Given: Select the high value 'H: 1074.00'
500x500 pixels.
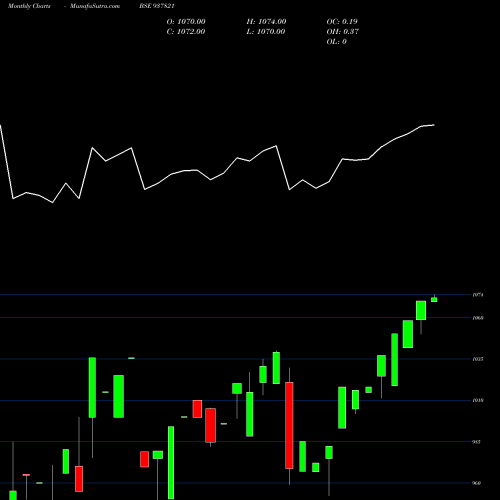Looking at the screenshot, I should pos(266,22).
